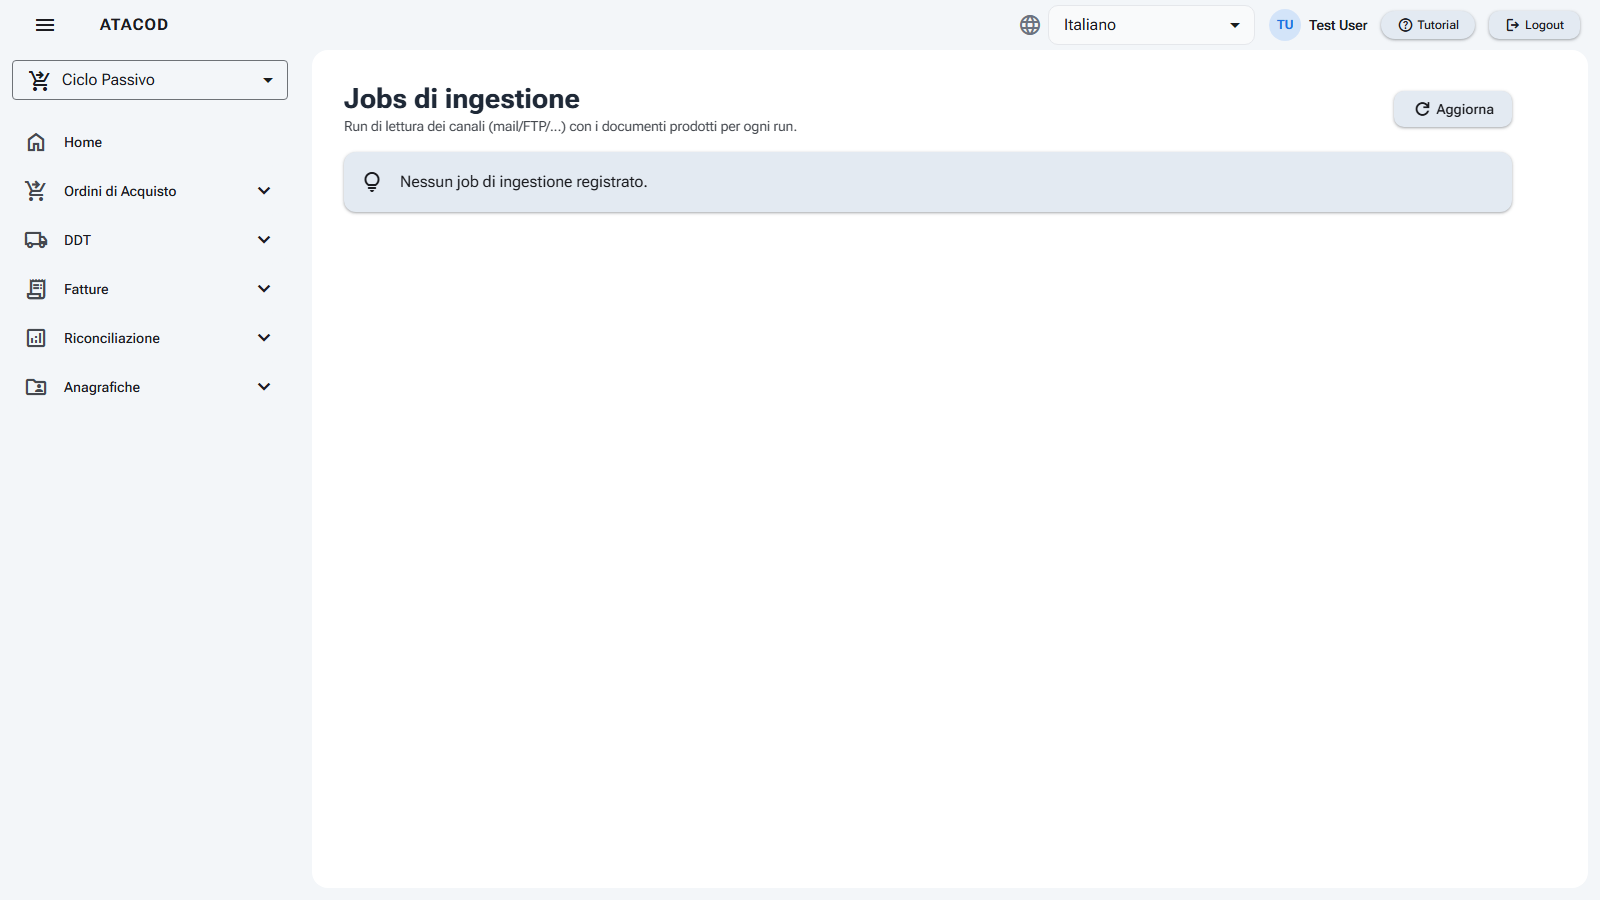Click the DDT truck icon
Viewport: 1600px width, 900px height.
(36, 240)
